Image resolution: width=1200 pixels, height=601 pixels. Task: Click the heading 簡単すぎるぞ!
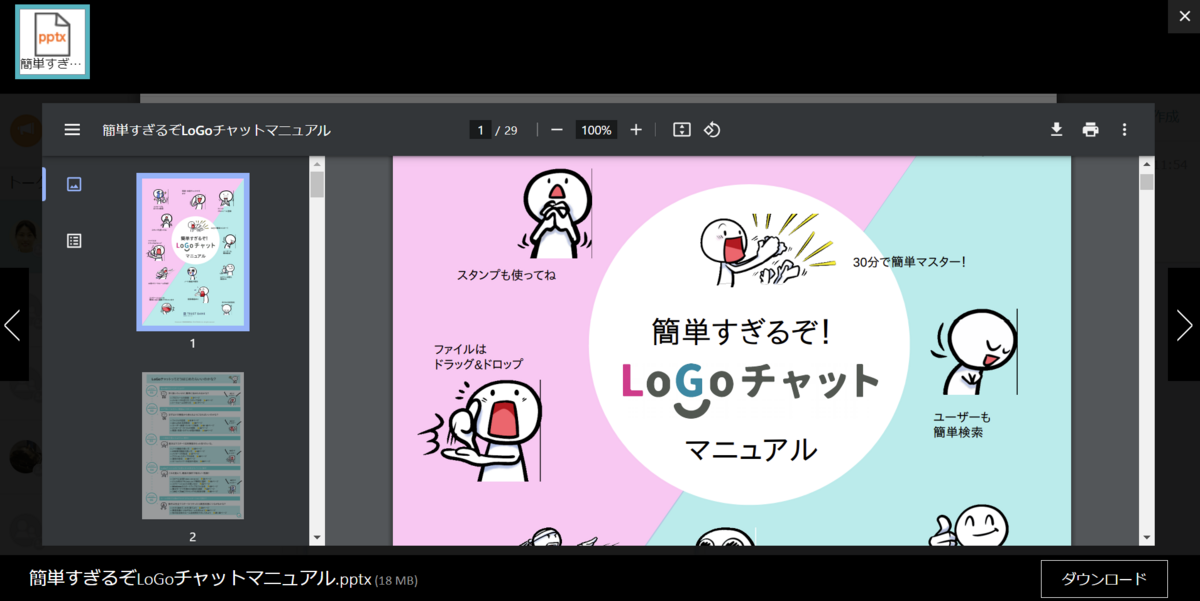click(742, 331)
